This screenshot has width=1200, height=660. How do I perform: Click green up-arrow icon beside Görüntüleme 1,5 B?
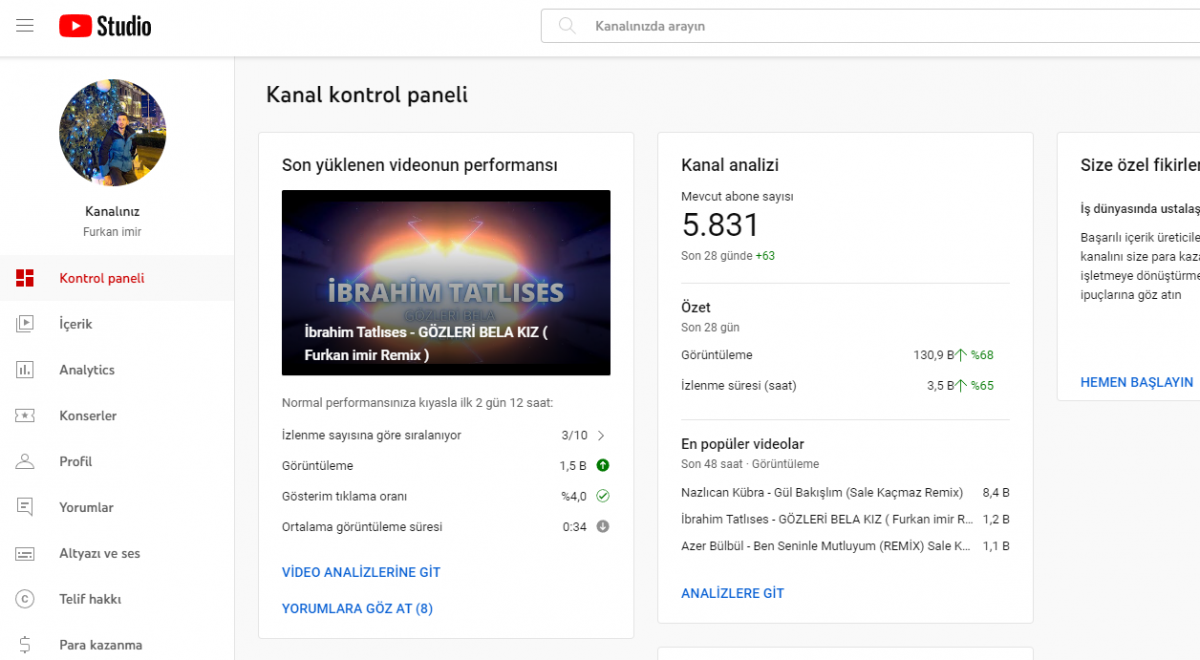tap(603, 465)
